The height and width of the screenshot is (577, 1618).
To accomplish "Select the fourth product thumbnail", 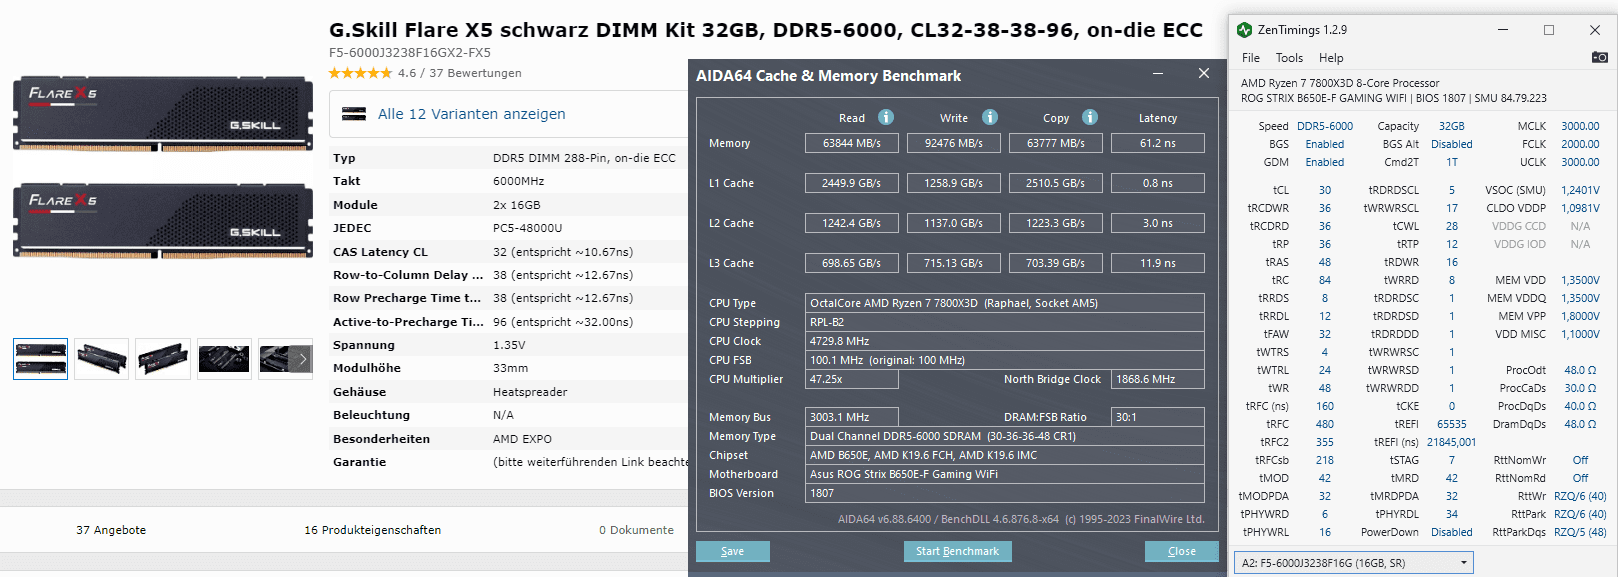I will coord(224,359).
